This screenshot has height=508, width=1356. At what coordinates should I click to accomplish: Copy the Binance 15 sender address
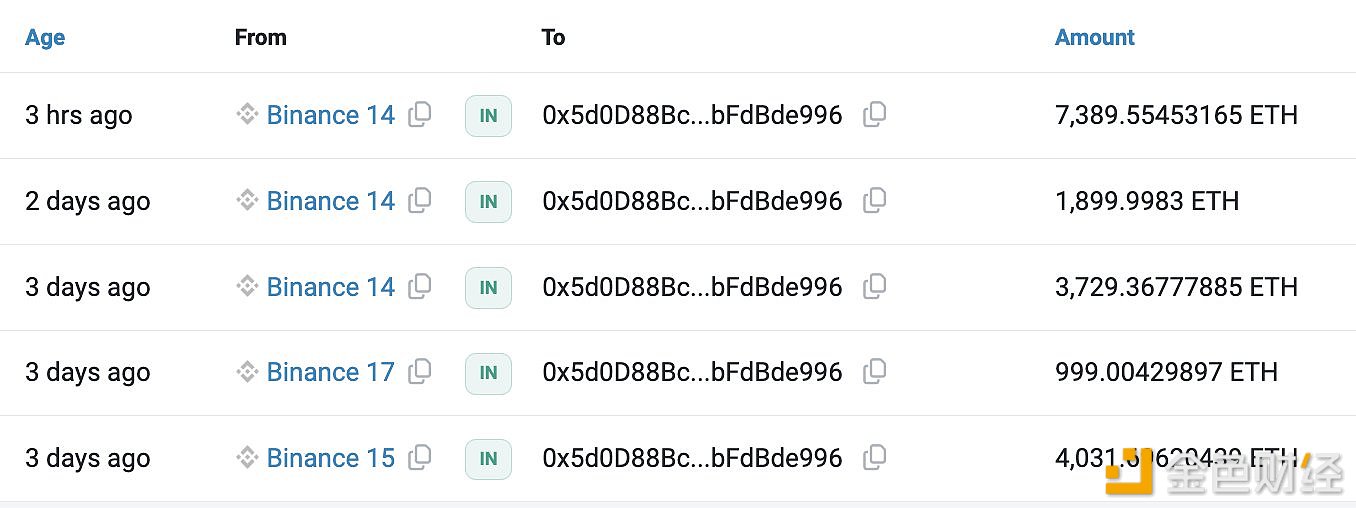click(x=420, y=457)
